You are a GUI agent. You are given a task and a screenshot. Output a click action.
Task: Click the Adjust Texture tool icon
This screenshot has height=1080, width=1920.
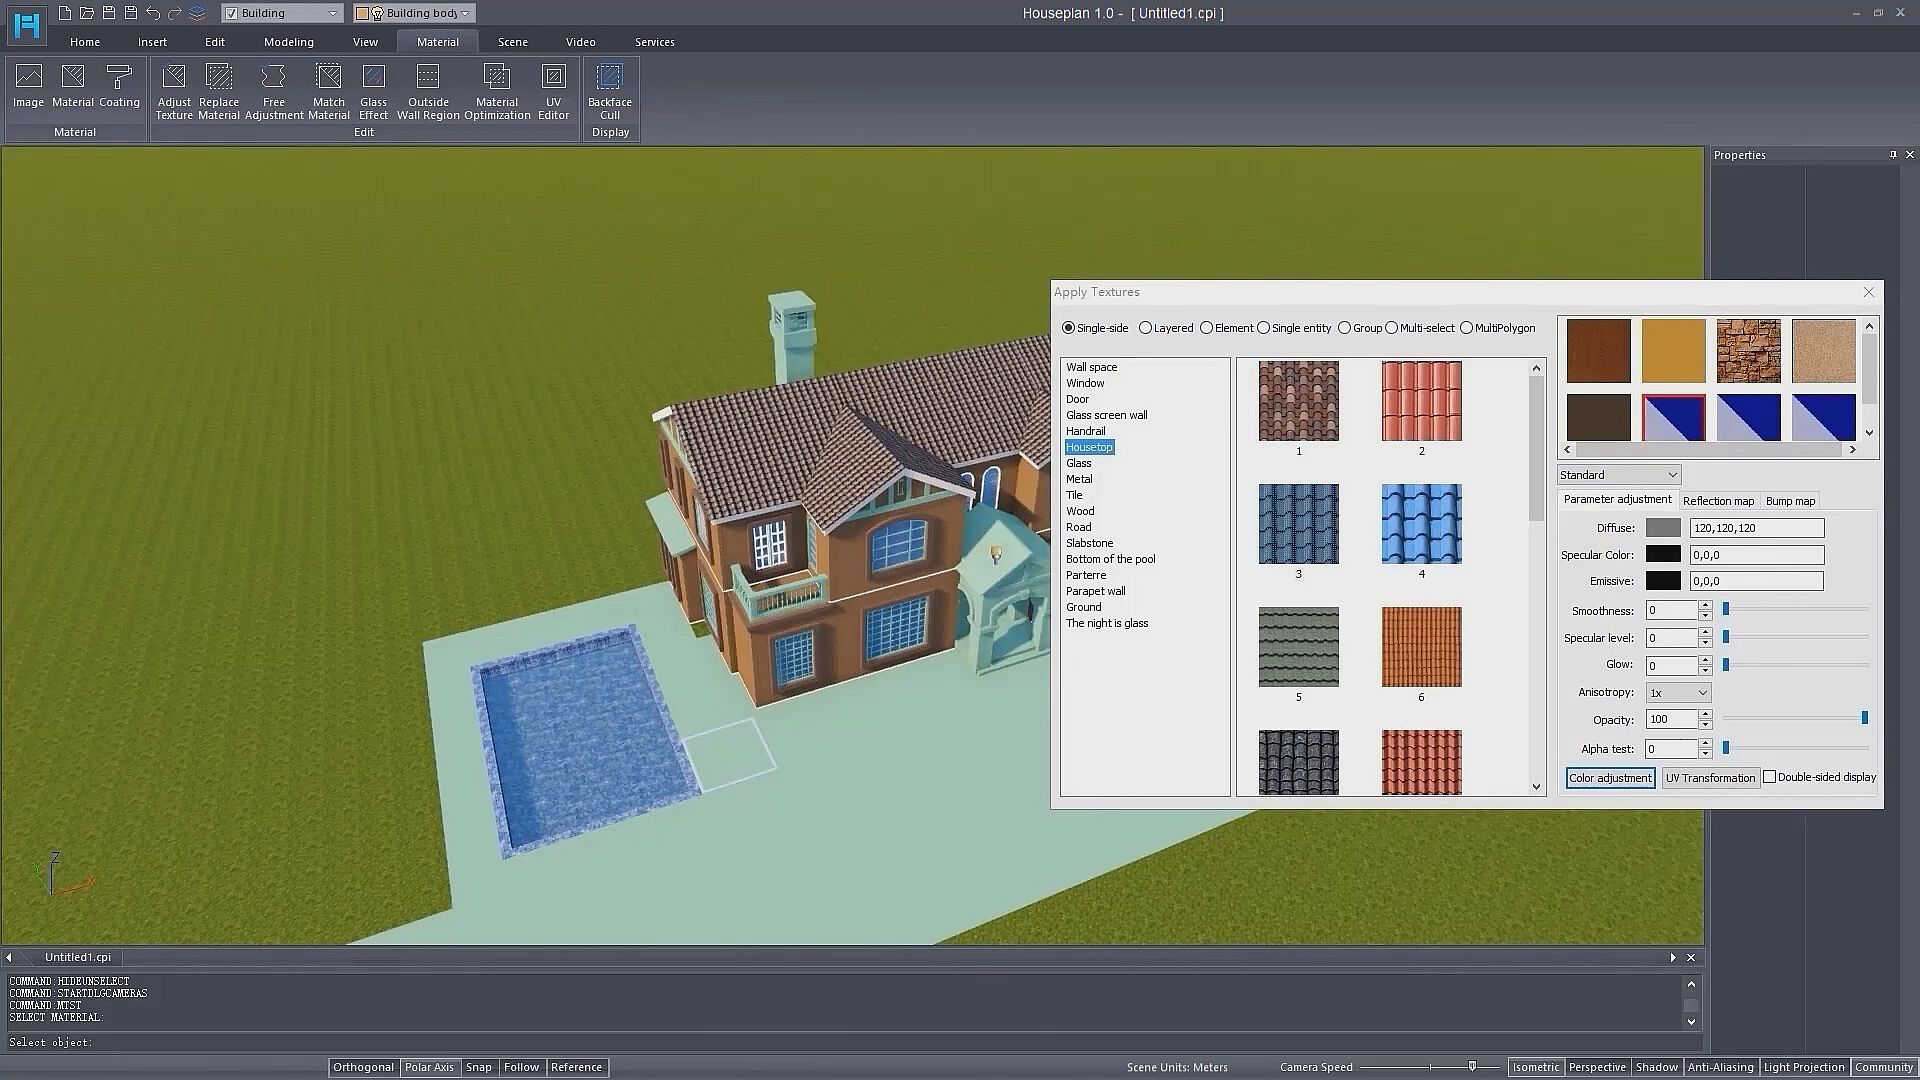[174, 78]
